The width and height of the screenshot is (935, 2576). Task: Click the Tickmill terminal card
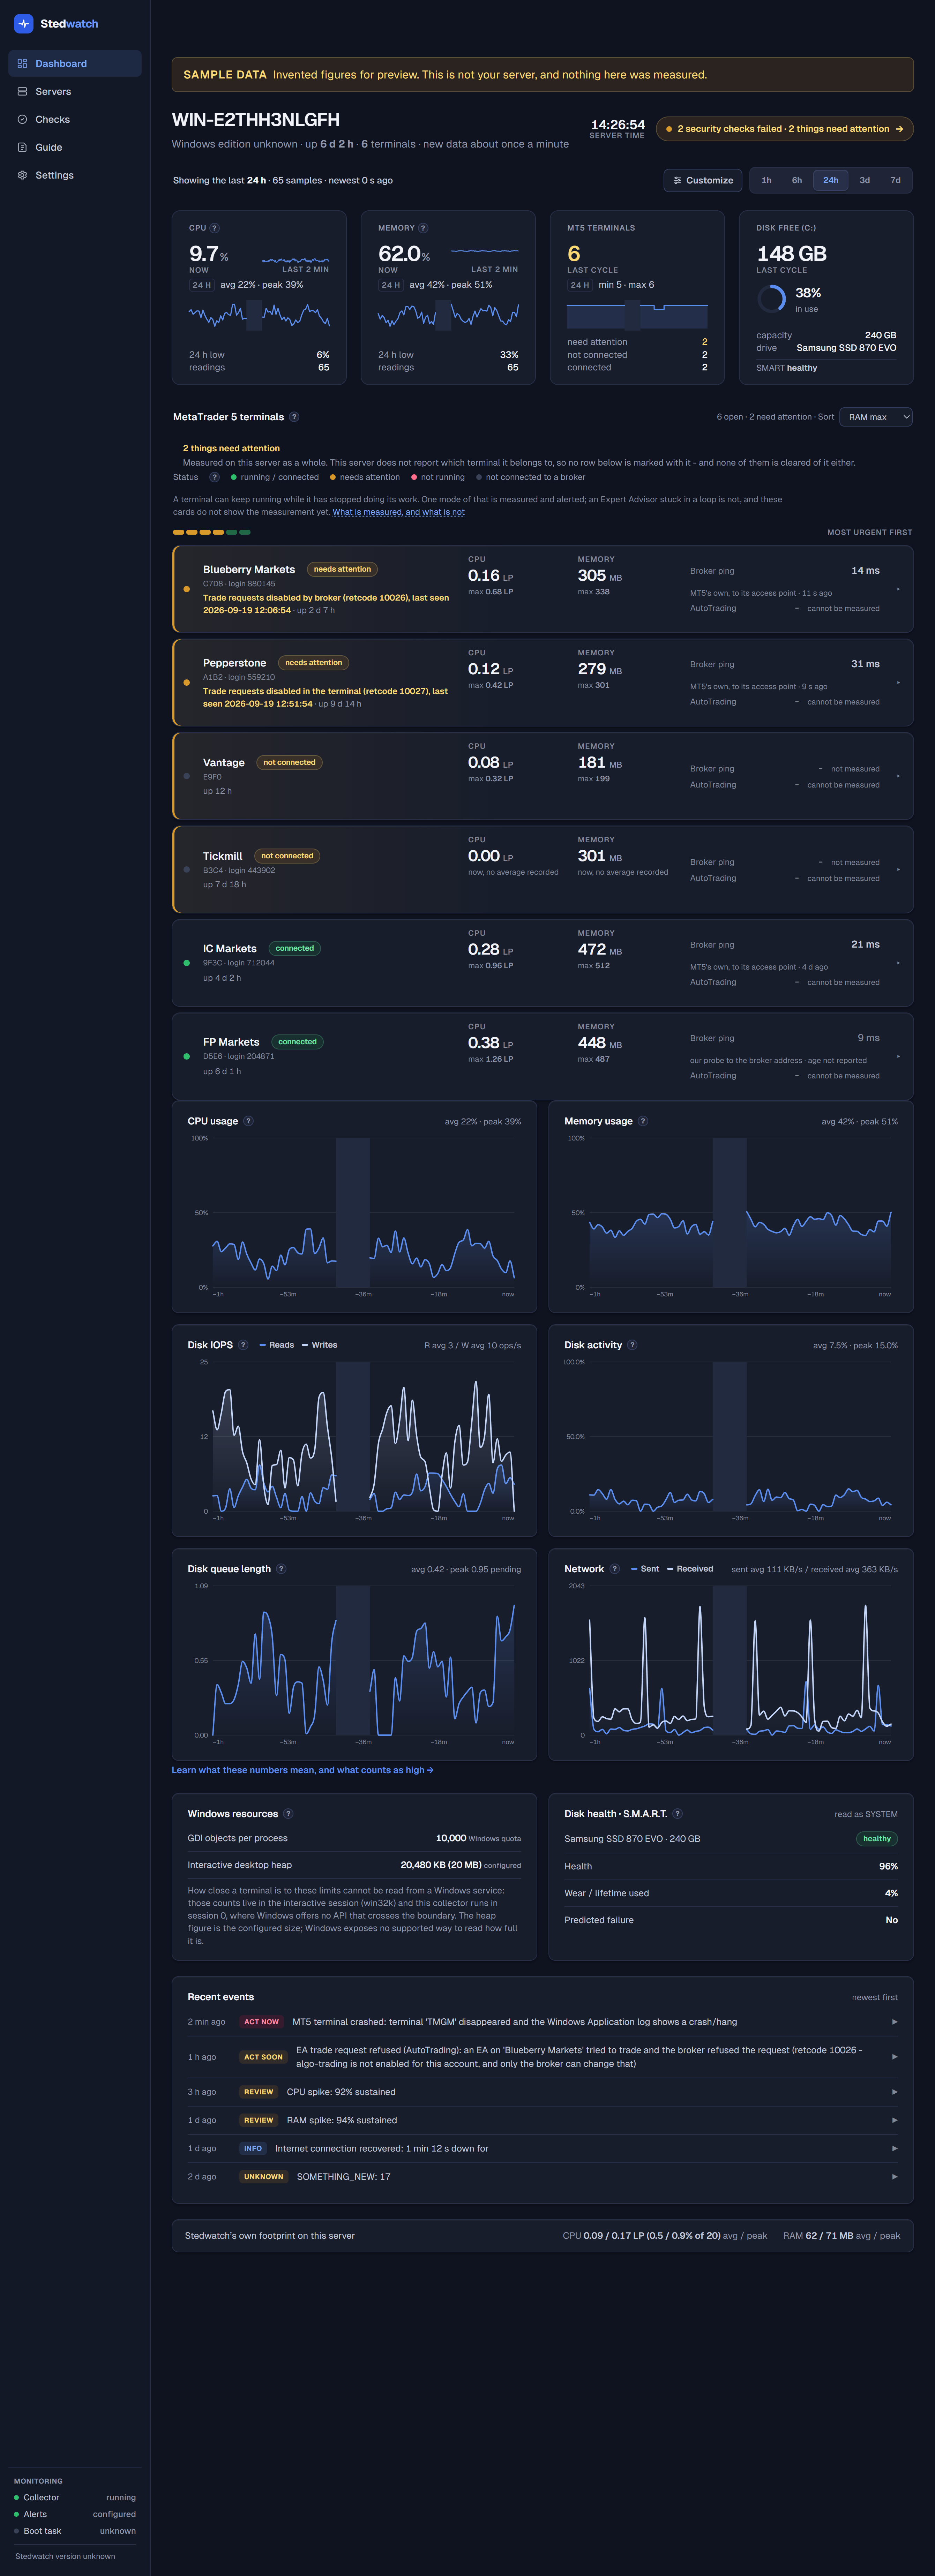click(x=543, y=869)
